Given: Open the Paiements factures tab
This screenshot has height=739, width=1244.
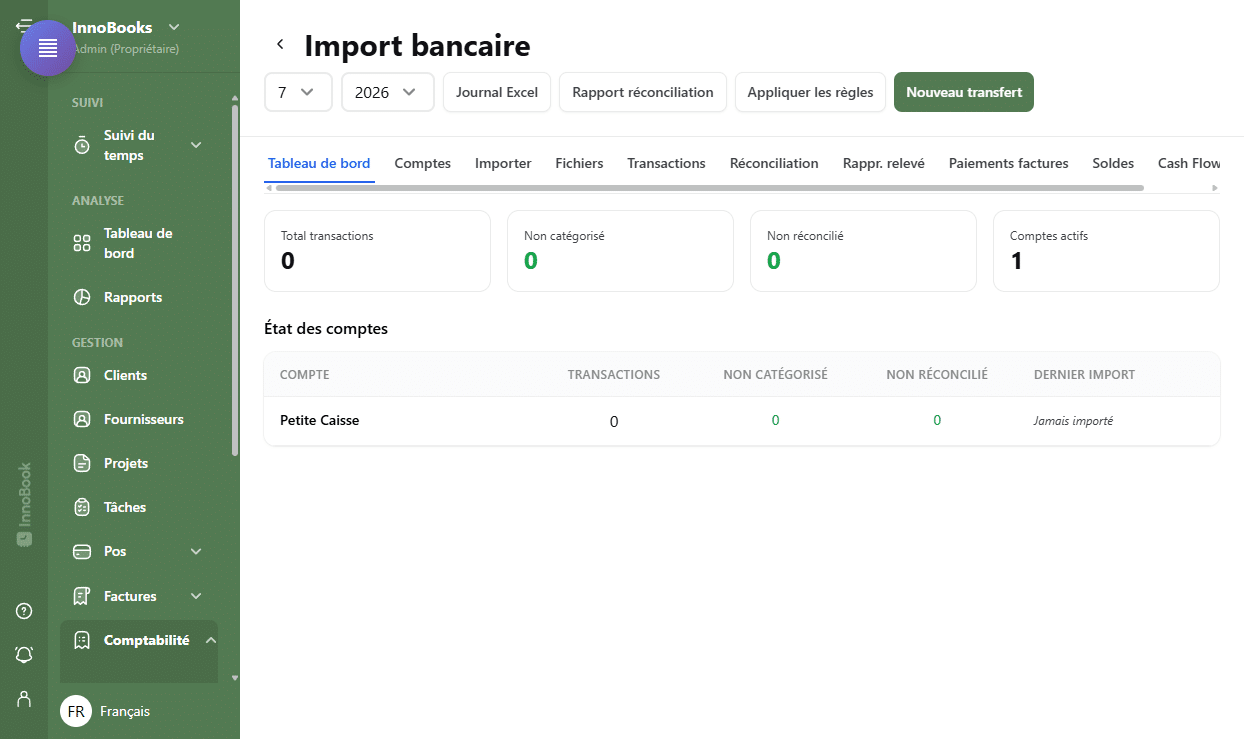Looking at the screenshot, I should point(1008,163).
